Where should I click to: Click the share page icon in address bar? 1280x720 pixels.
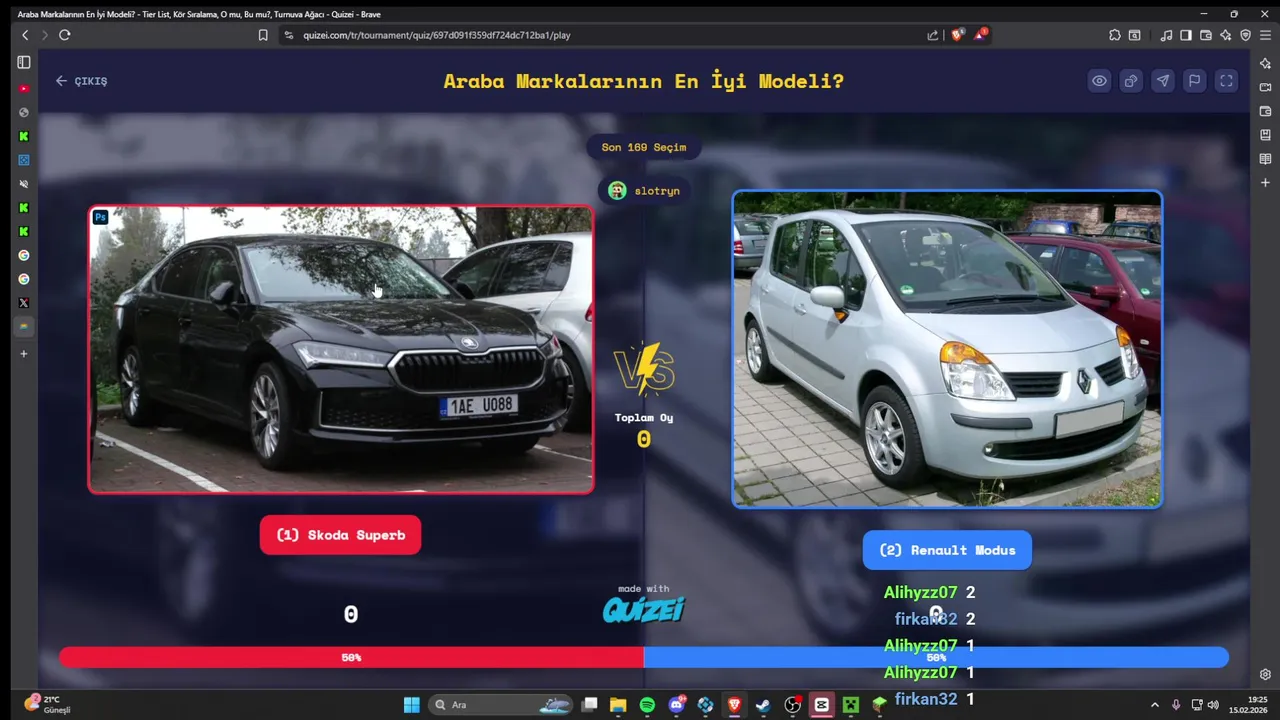coord(933,35)
